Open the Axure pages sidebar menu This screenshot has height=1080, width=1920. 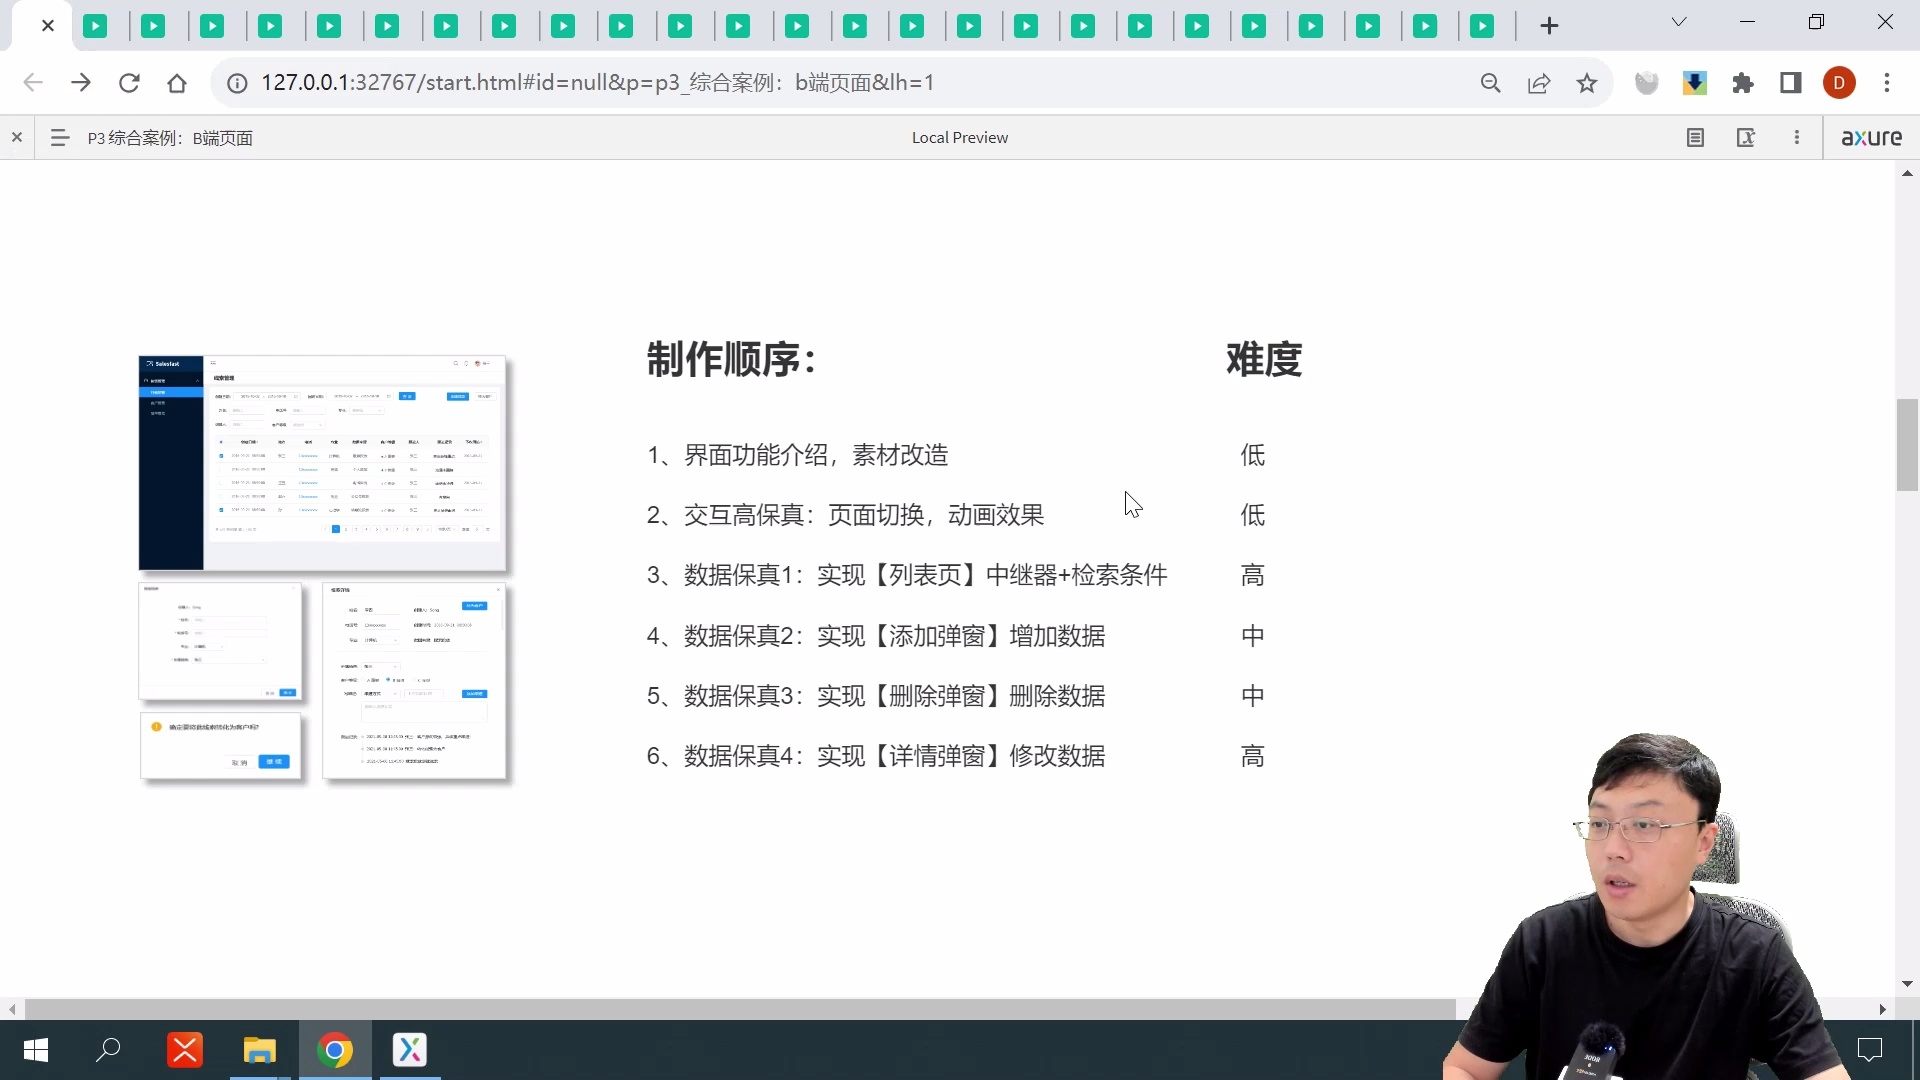click(58, 137)
